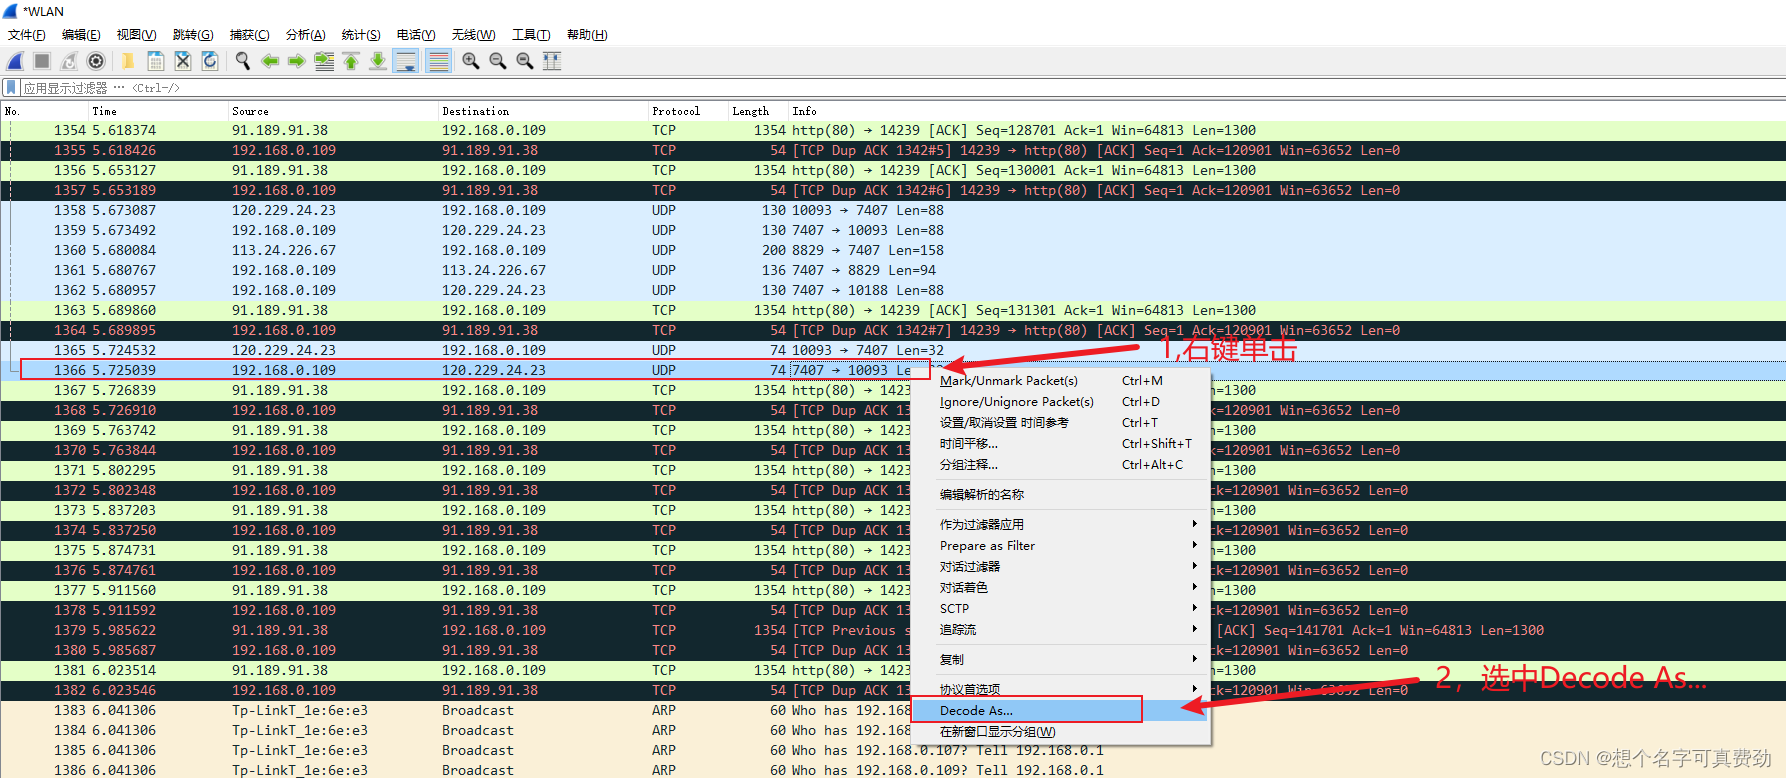Viewport: 1786px width, 778px height.
Task: Click the zoom in icon
Action: [470, 61]
